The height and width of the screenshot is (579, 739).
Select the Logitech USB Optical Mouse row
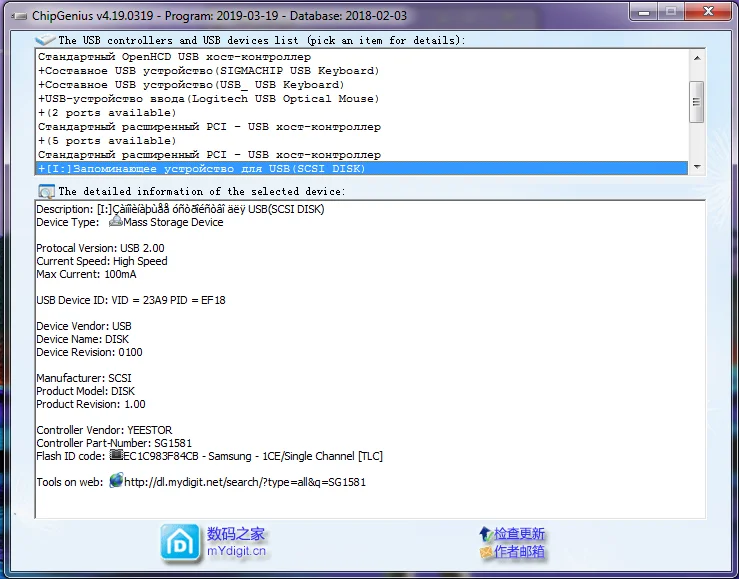pos(361,99)
